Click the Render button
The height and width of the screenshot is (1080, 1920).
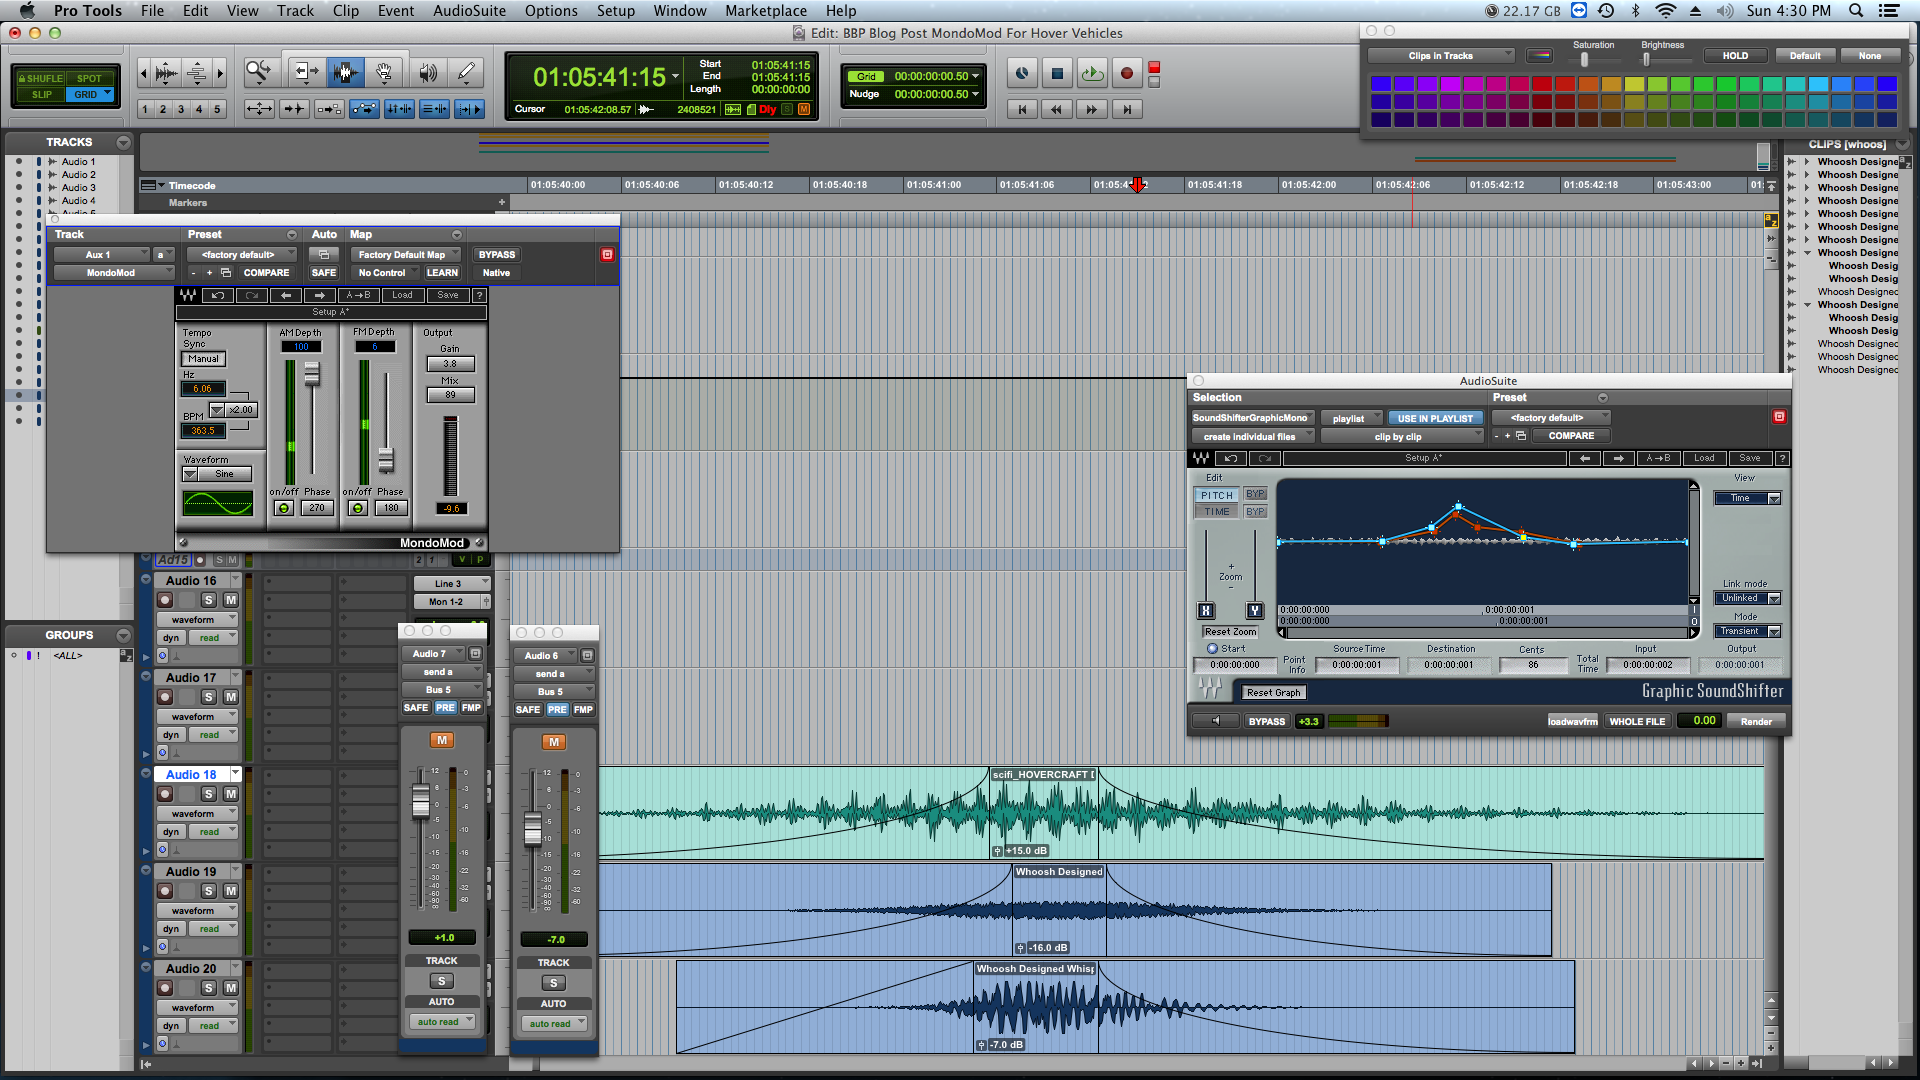point(1756,721)
